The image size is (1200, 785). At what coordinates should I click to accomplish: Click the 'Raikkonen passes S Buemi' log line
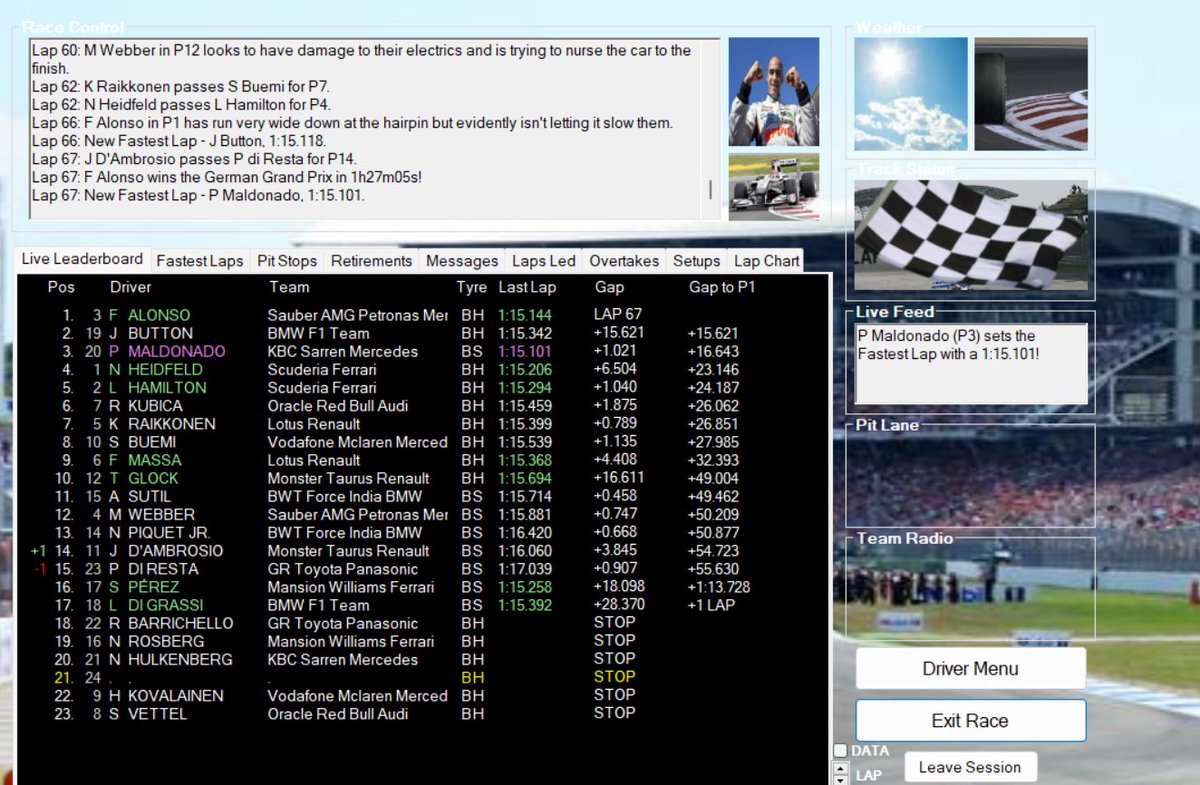[x=180, y=87]
